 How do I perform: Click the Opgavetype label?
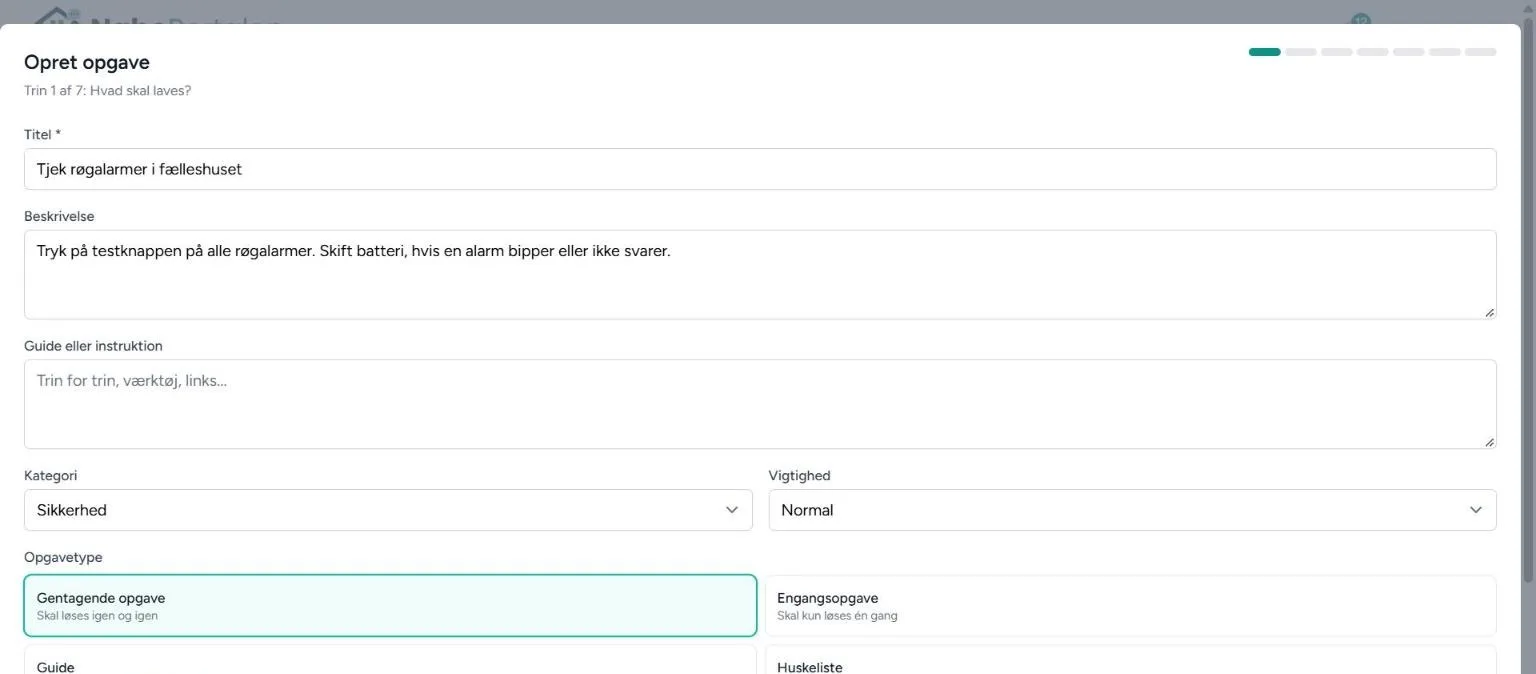[x=63, y=557]
